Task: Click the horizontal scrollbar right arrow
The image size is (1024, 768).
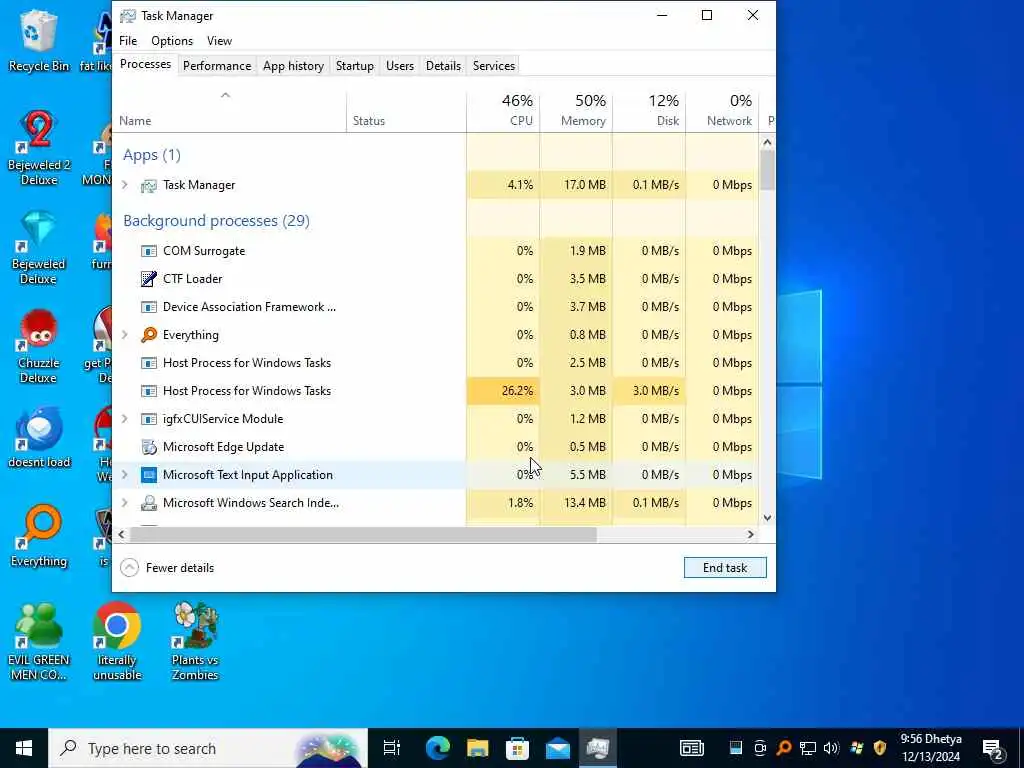Action: [750, 534]
